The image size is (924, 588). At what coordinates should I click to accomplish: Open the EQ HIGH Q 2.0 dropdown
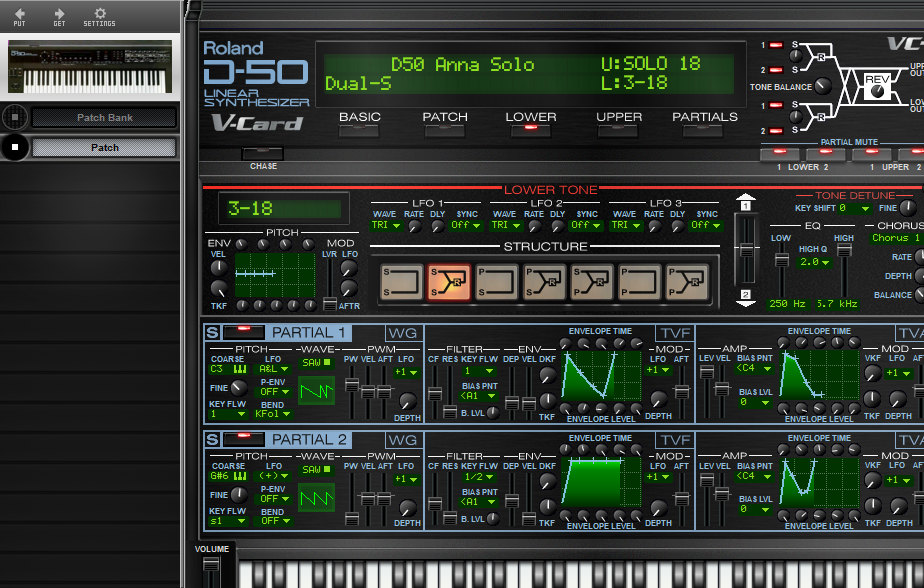click(814, 262)
